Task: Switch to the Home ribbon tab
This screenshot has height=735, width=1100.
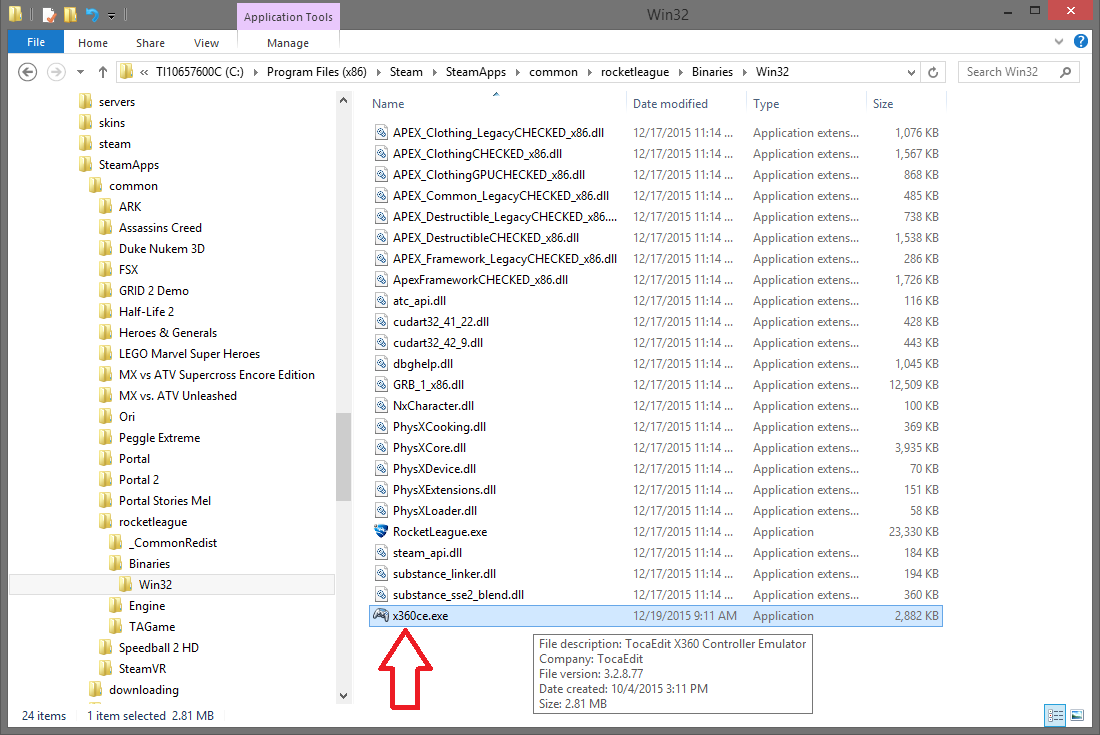Action: (x=93, y=43)
